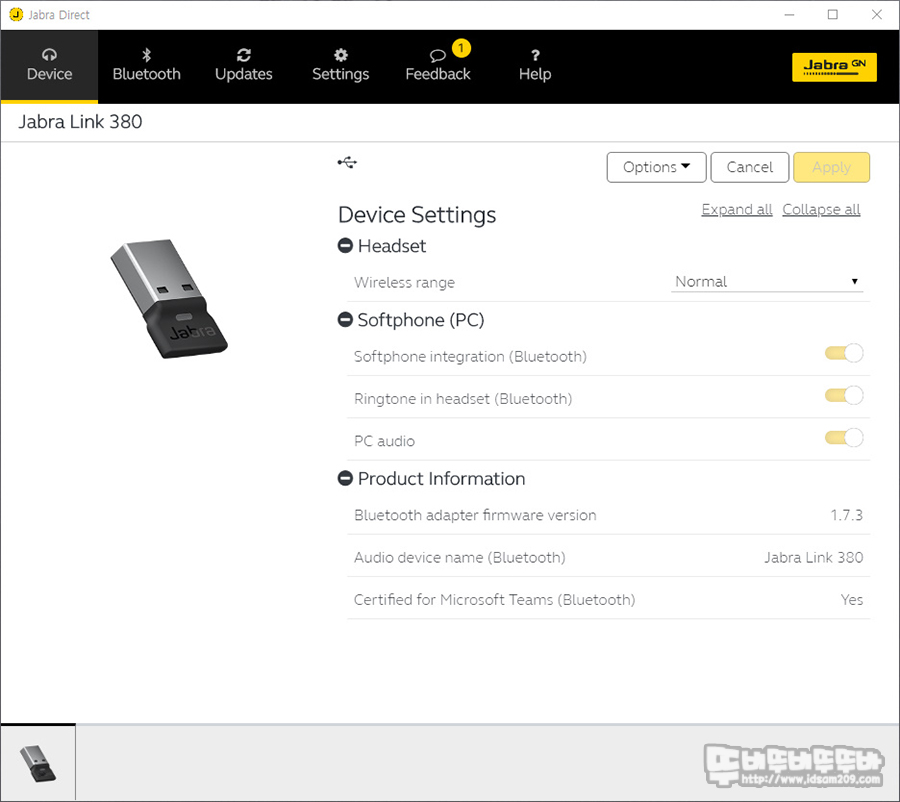Select the Jabra Link 380 thumbnail at bottom

[38, 763]
